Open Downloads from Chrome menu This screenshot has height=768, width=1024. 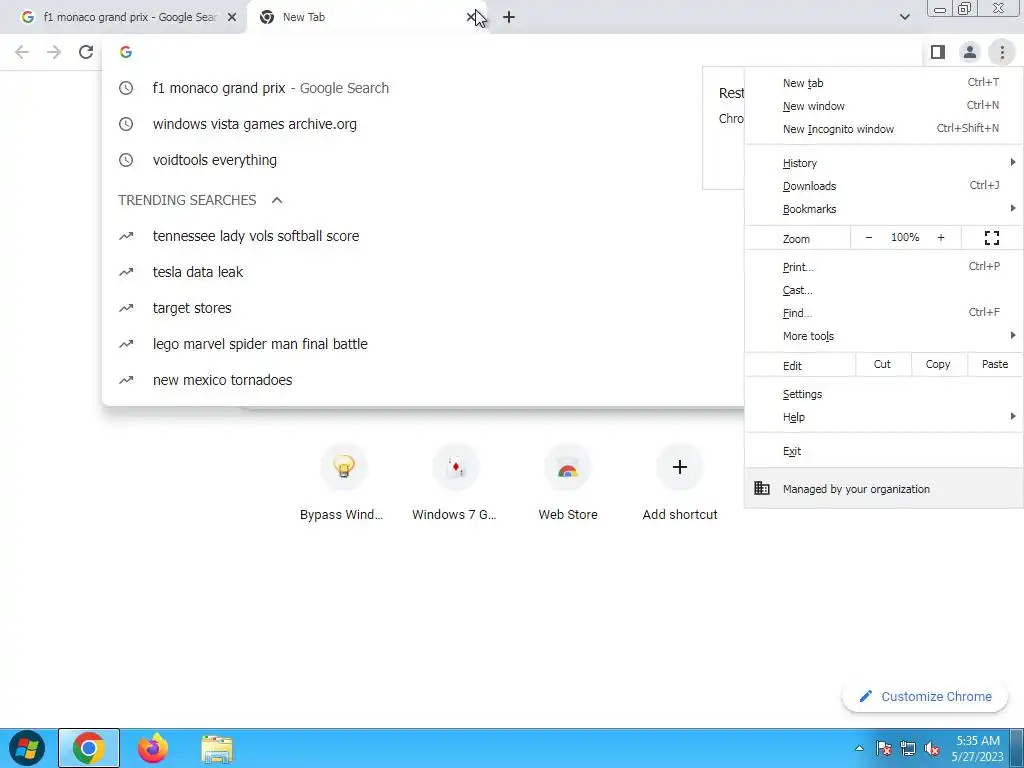point(884,185)
